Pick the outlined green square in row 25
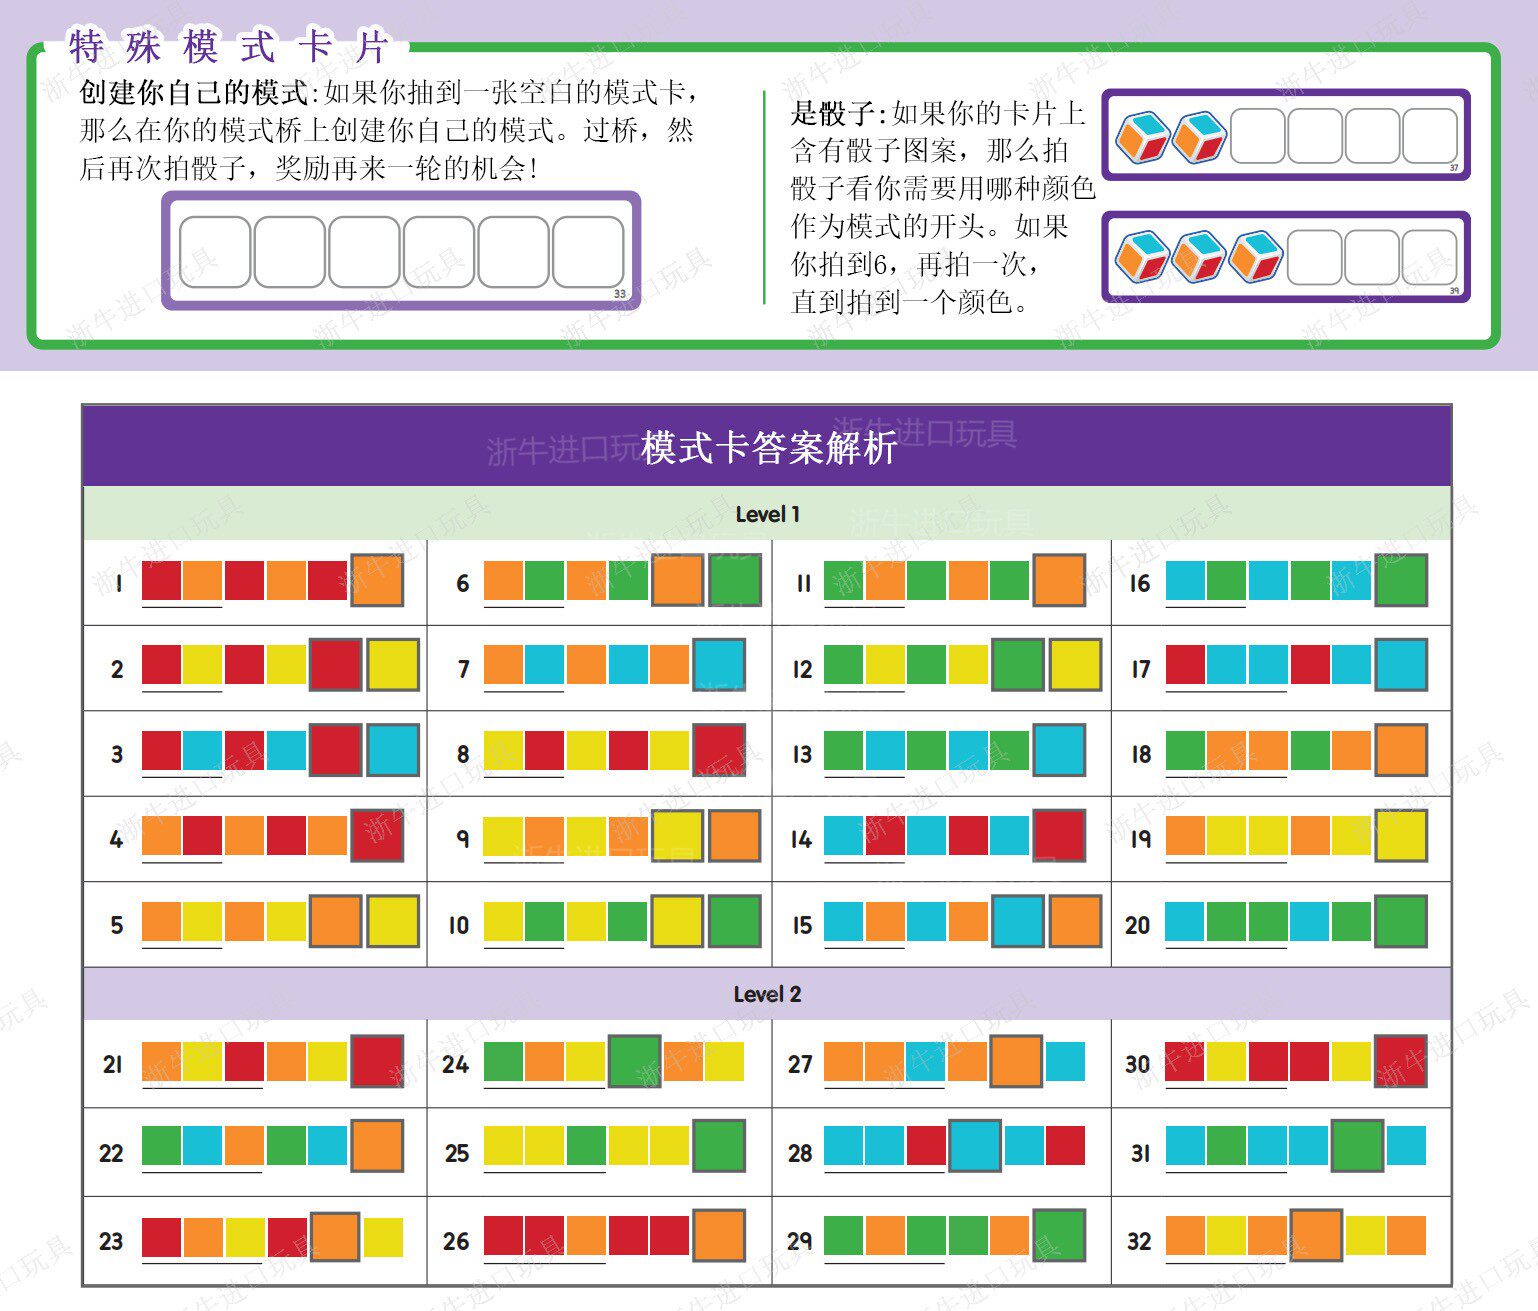Viewport: 1538px width, 1311px height. click(719, 1146)
